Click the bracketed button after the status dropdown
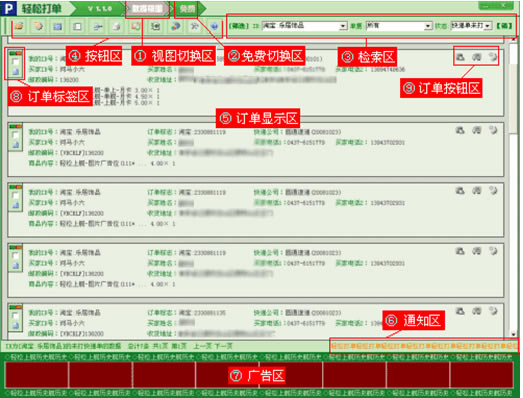The image size is (523, 398). point(504,26)
